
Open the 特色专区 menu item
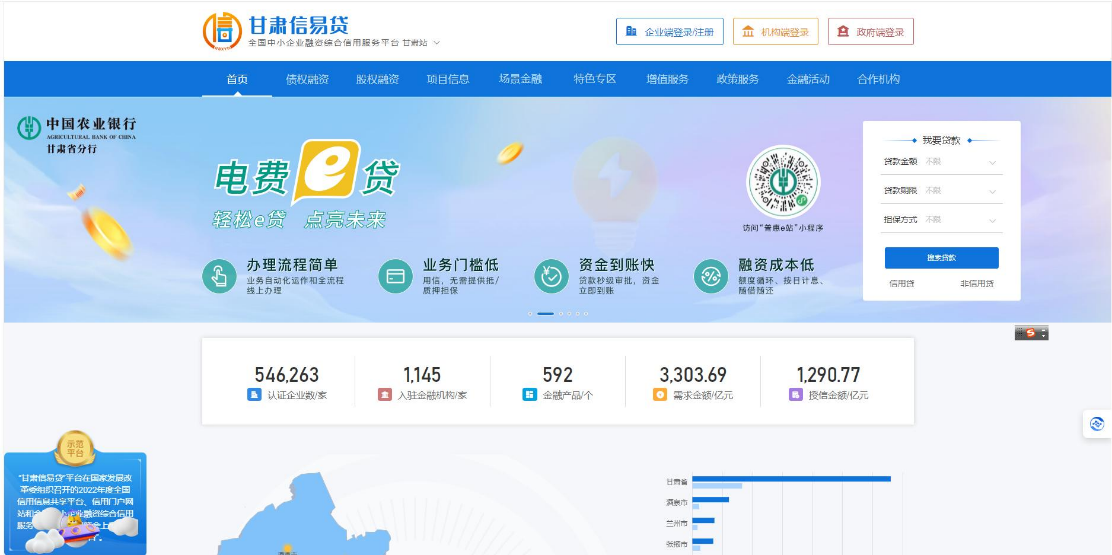tap(595, 79)
